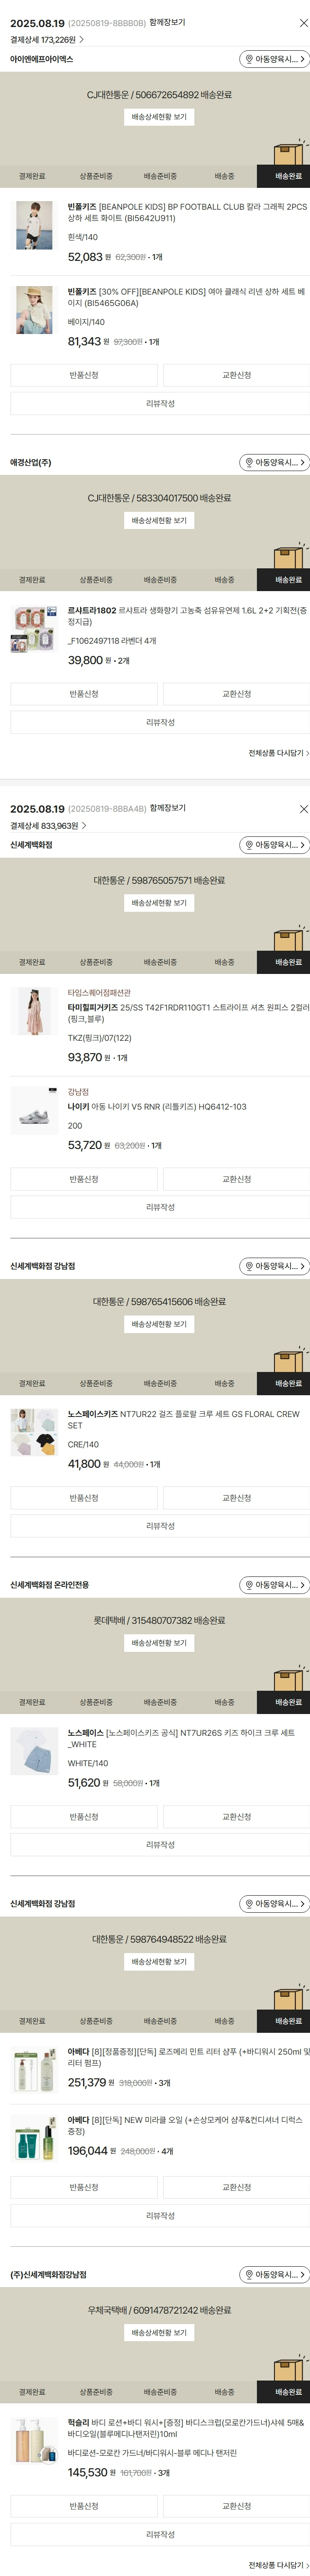
Task: Write a review for the 아베다 order
Action: click(x=160, y=2216)
